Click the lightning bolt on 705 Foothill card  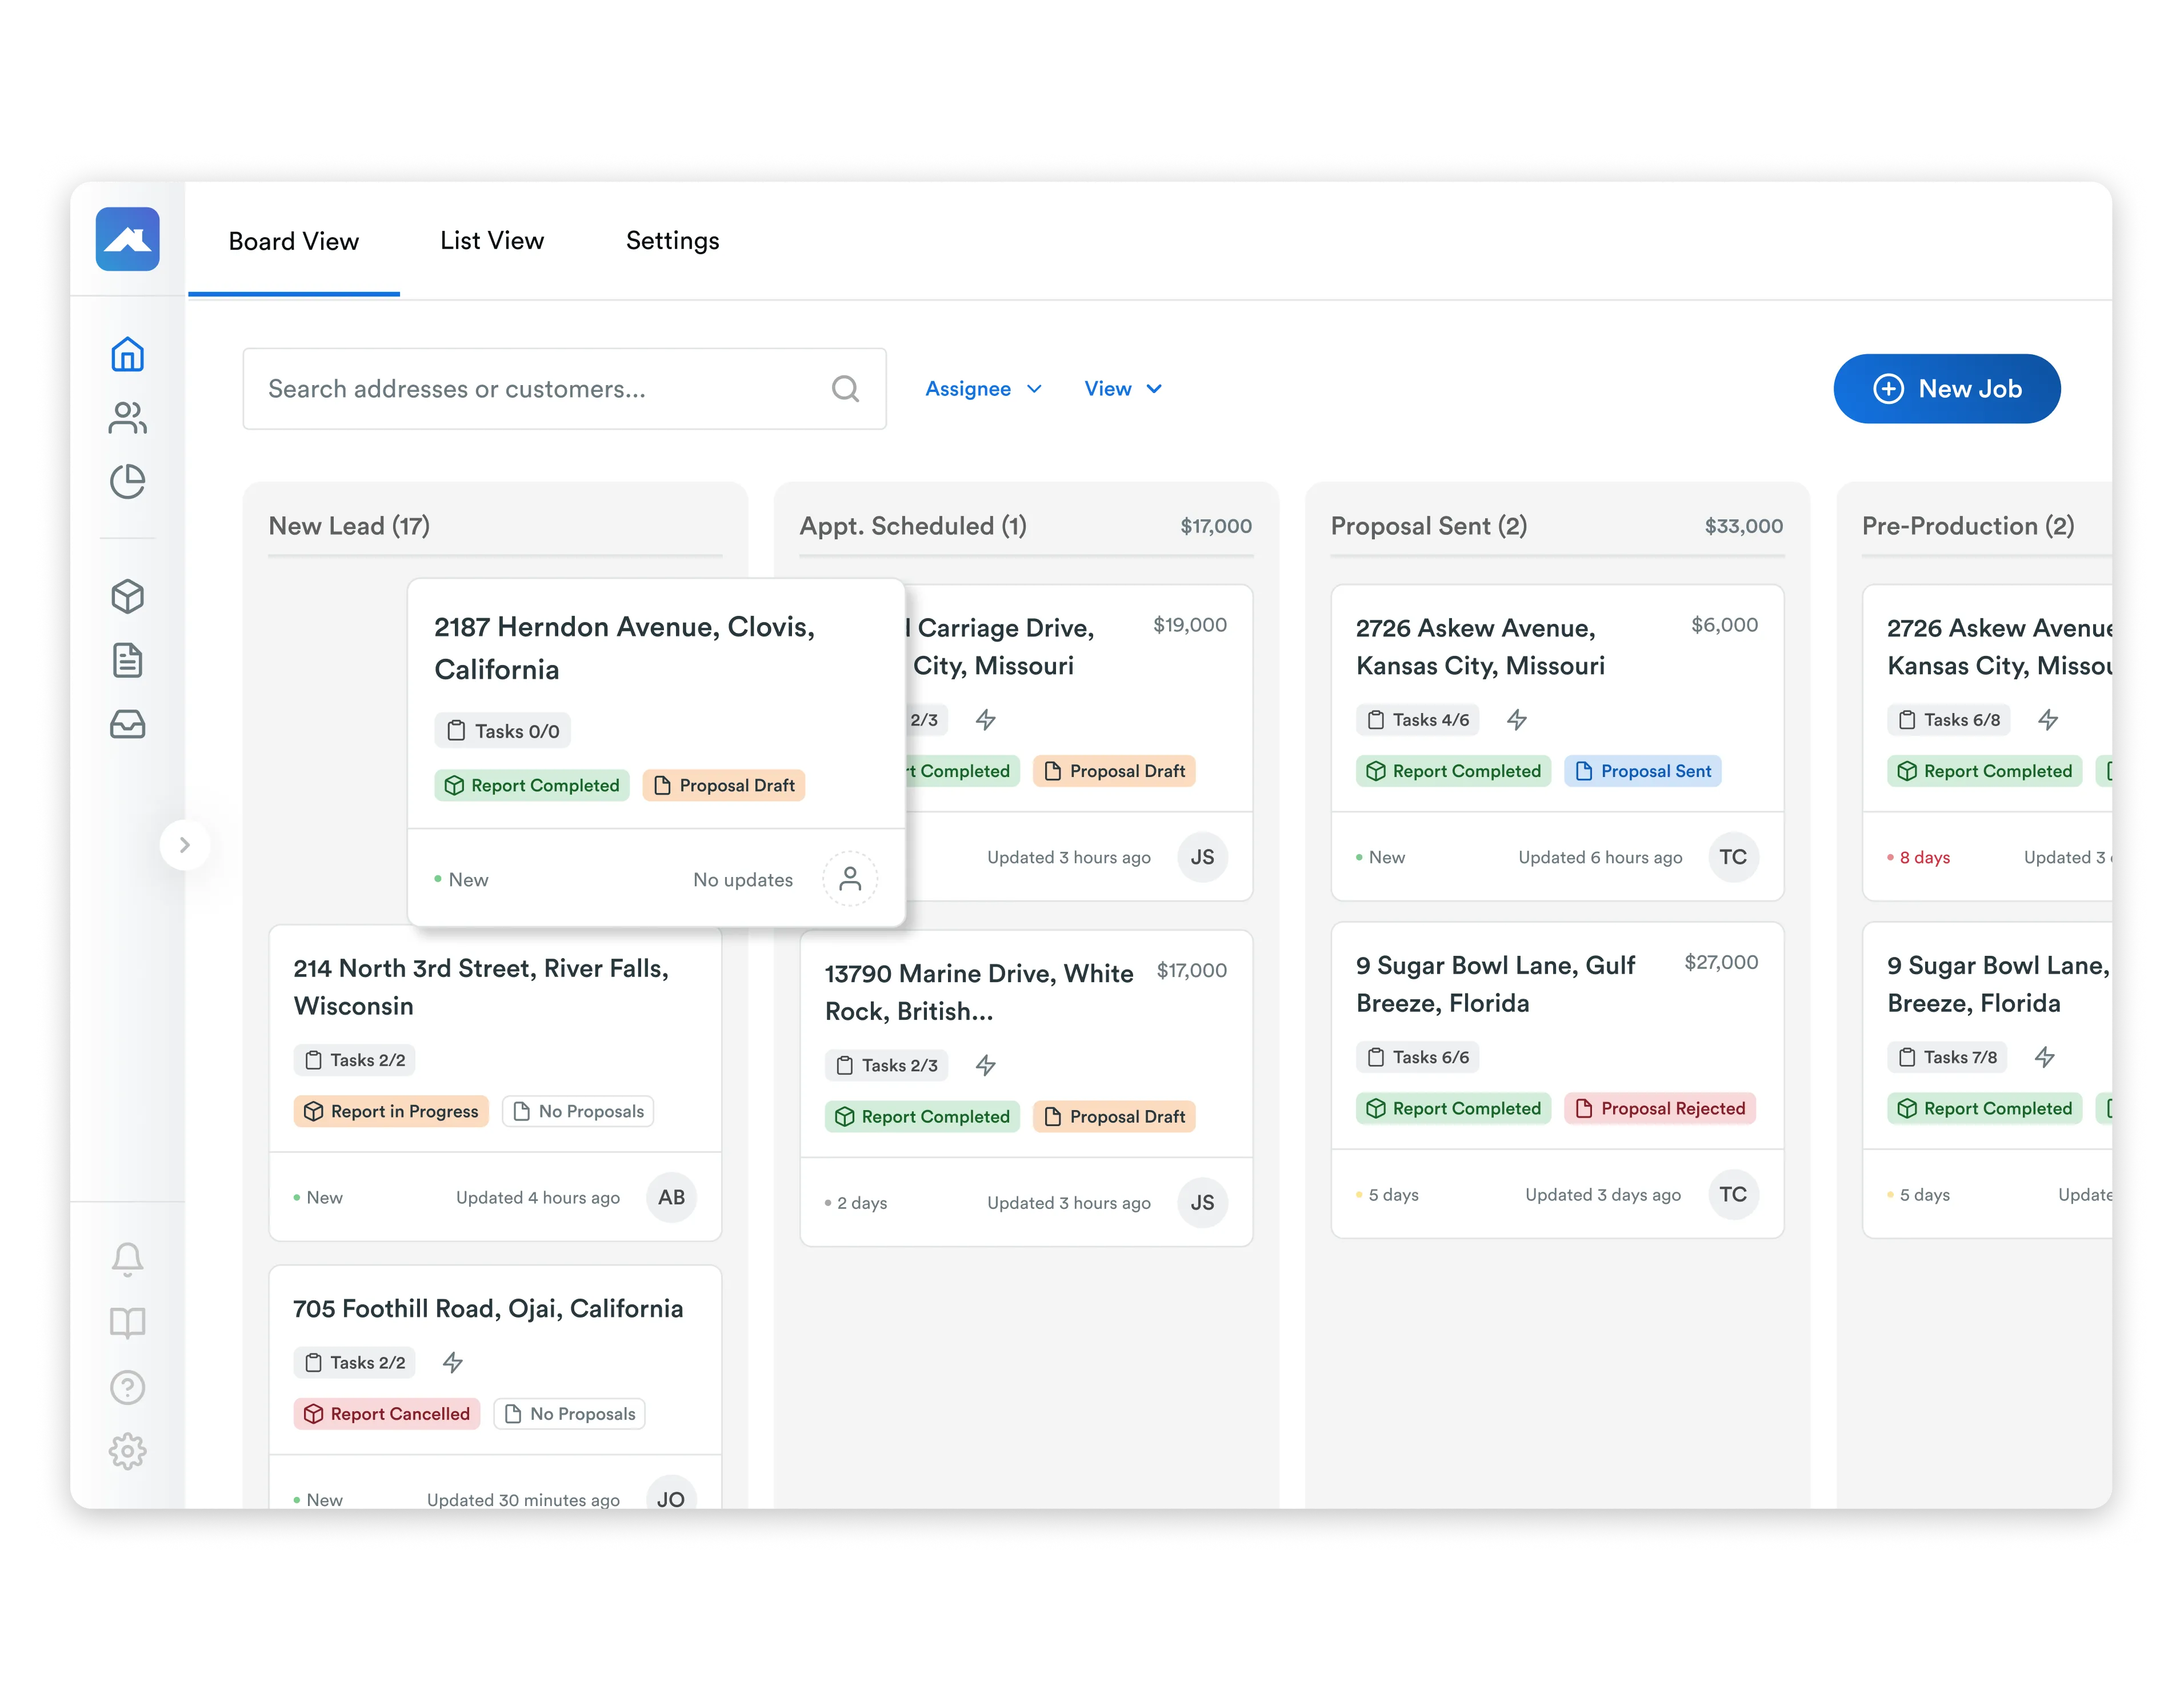(x=453, y=1362)
